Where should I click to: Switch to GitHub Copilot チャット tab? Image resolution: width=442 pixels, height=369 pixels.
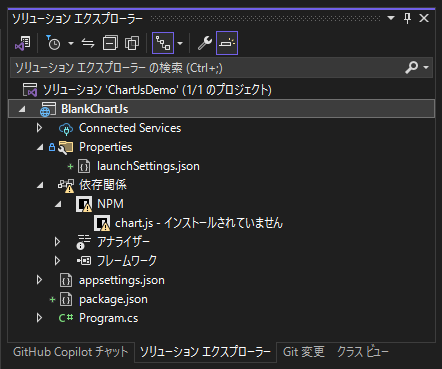coord(70,352)
